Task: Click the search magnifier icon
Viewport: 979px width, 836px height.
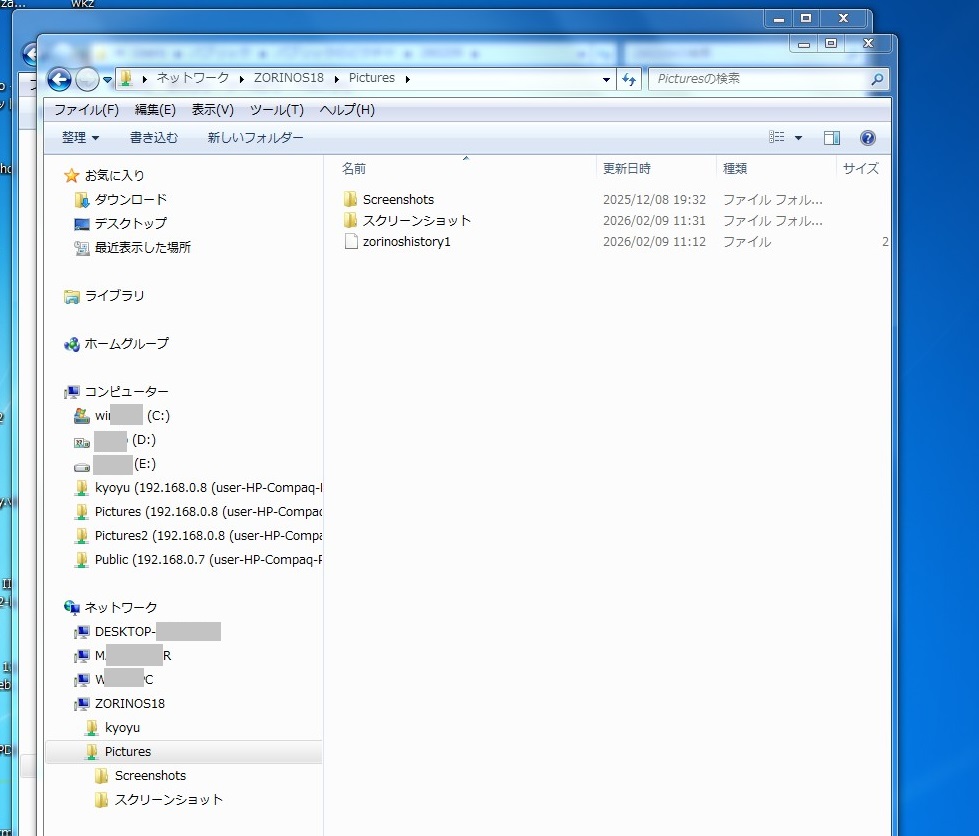Action: [x=876, y=79]
